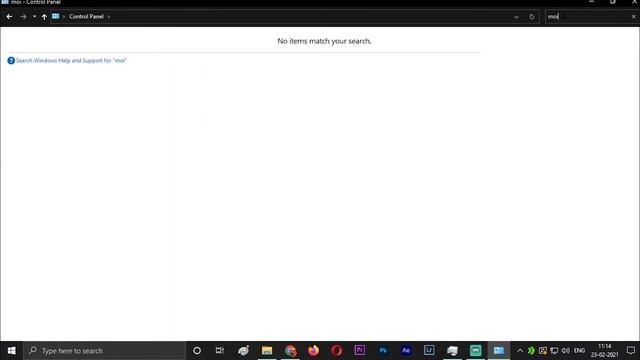The width and height of the screenshot is (640, 360).
Task: Restore down the Control Panel window
Action: [613, 2]
